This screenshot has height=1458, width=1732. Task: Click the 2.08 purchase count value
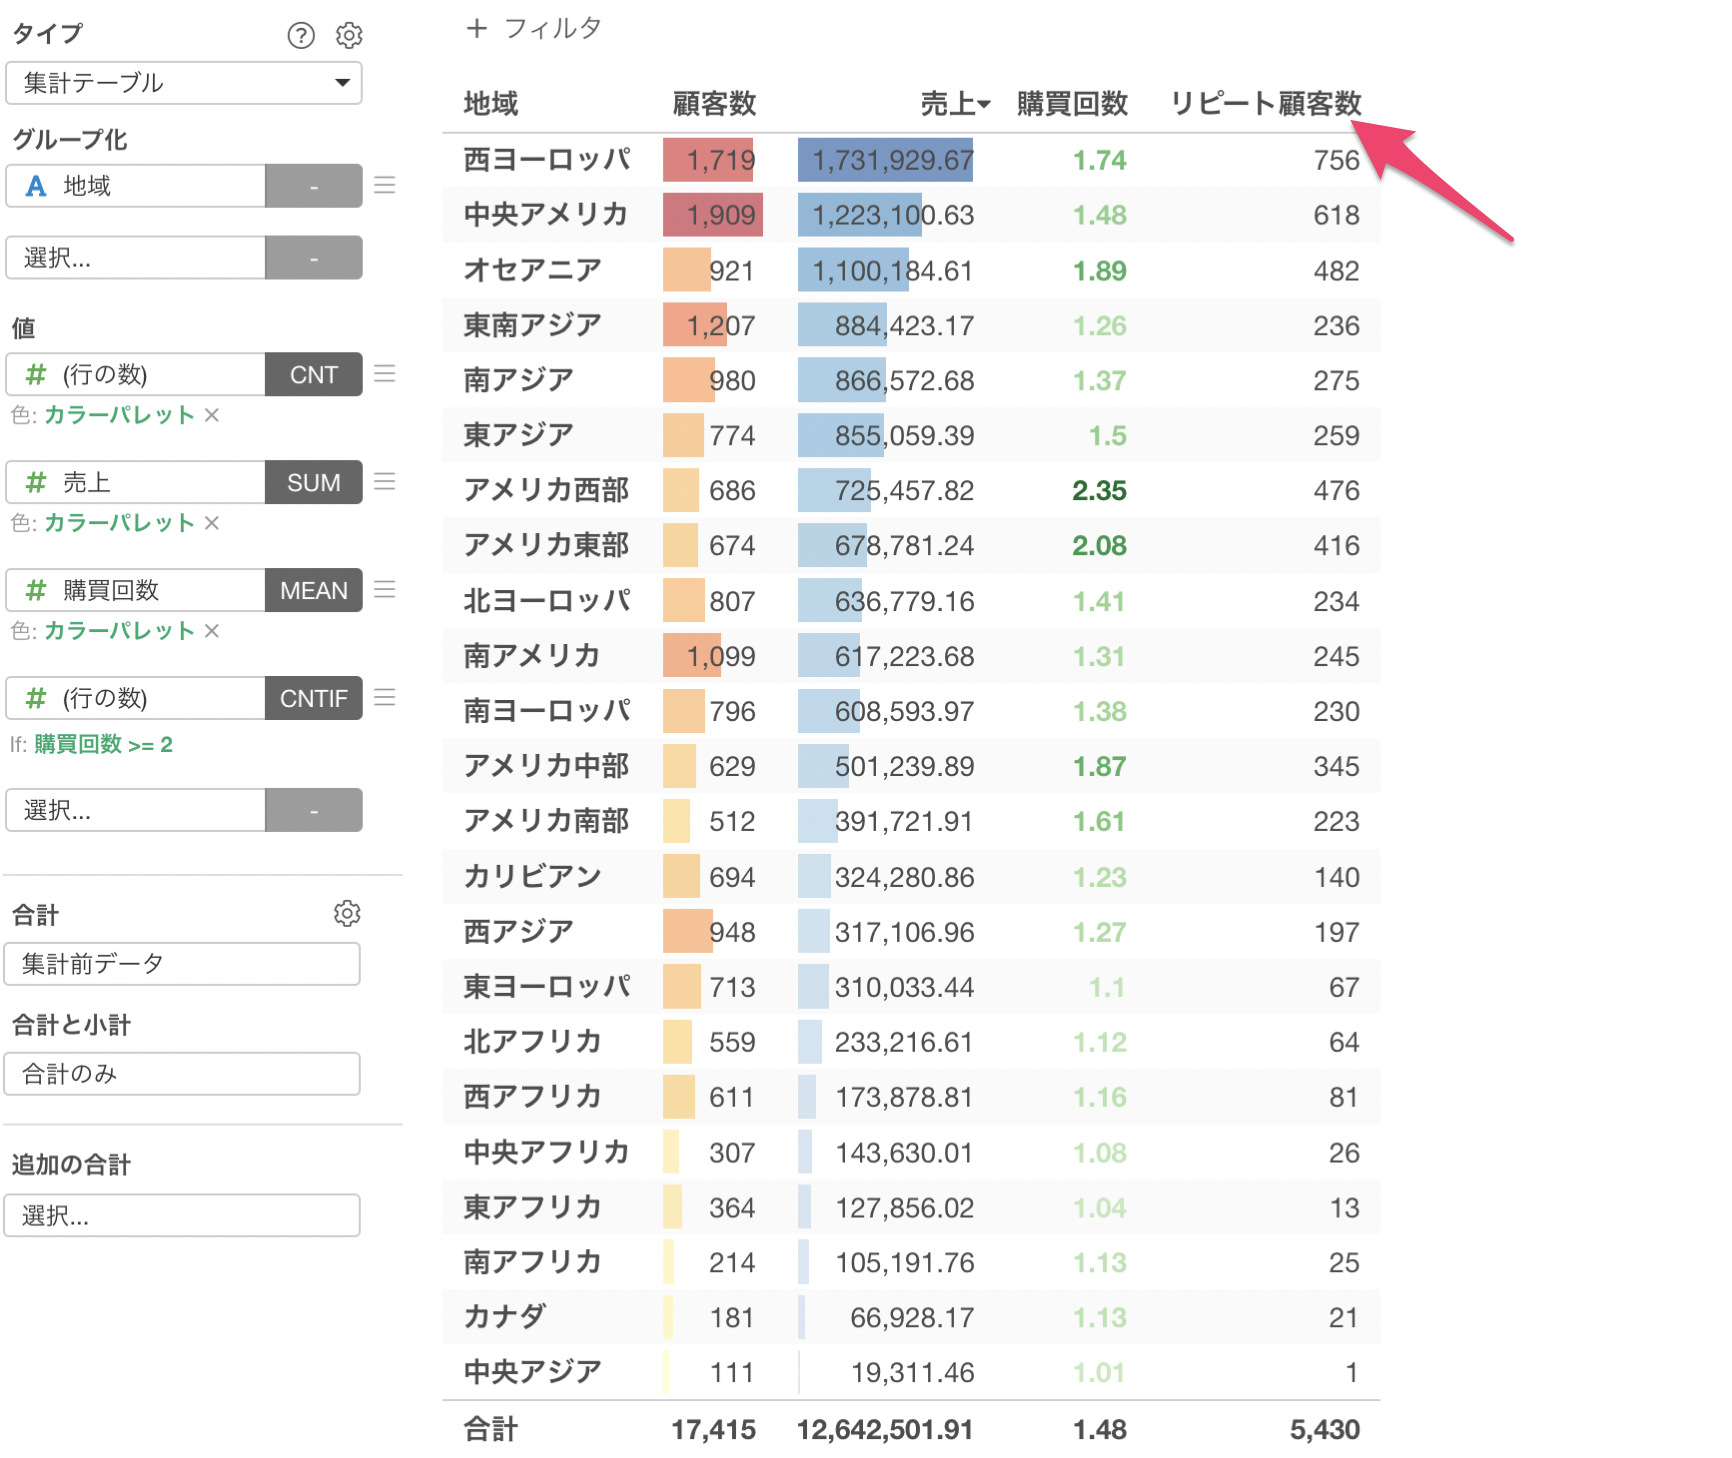pos(1099,546)
